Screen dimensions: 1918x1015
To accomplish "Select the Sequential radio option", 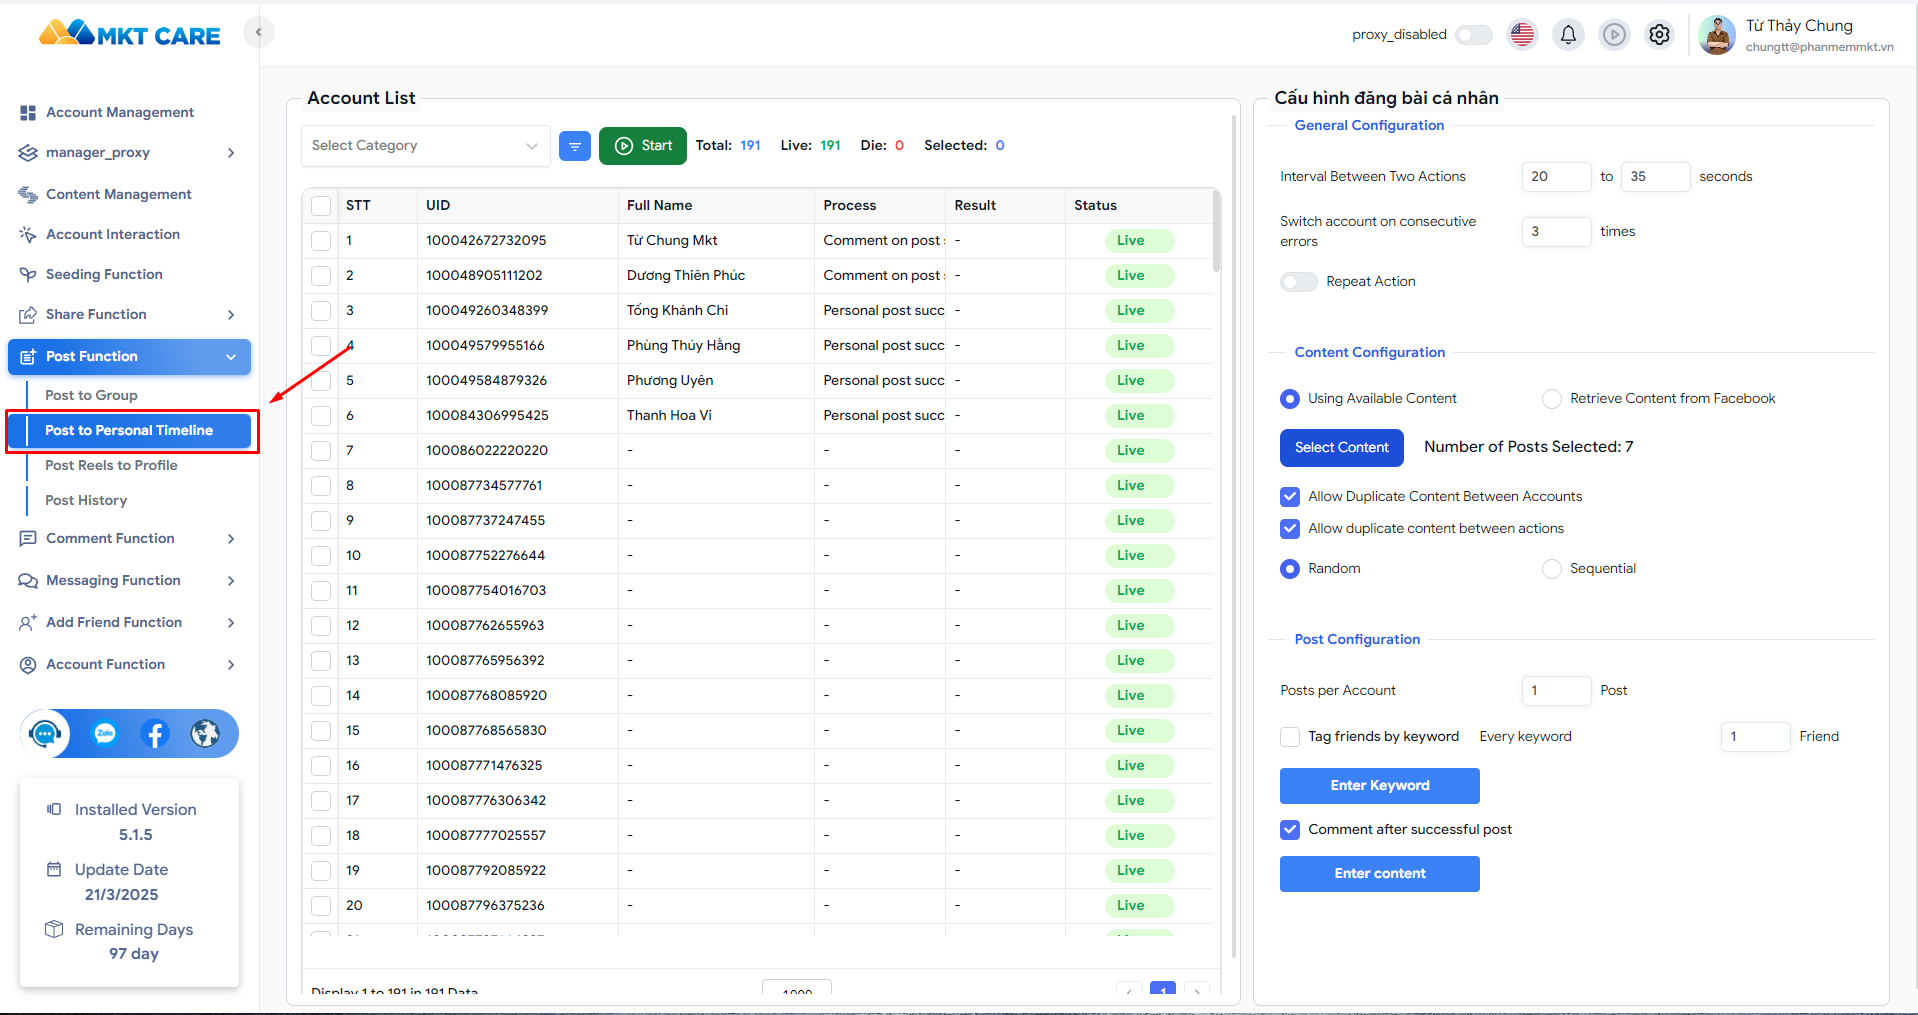I will coord(1551,569).
